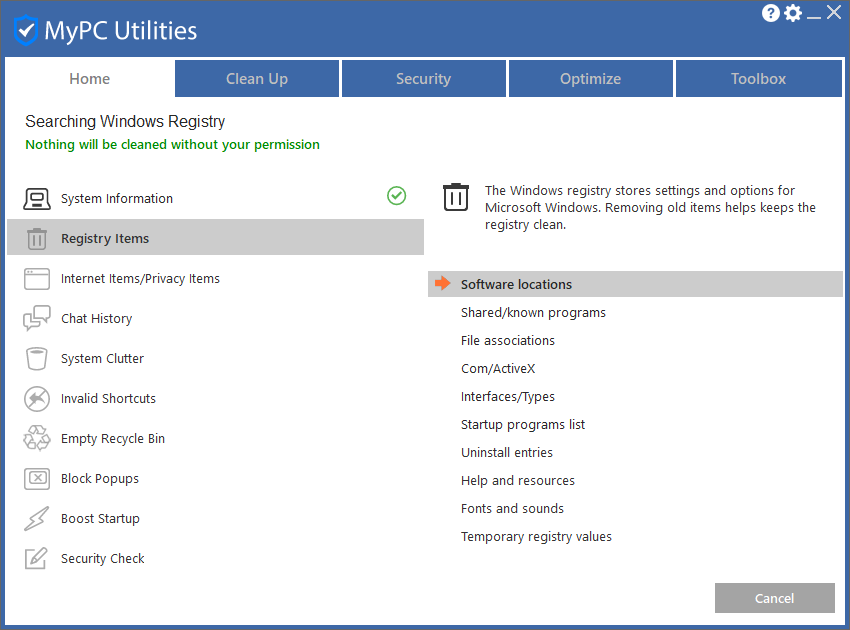
Task: Open help via the question mark icon
Action: click(770, 13)
